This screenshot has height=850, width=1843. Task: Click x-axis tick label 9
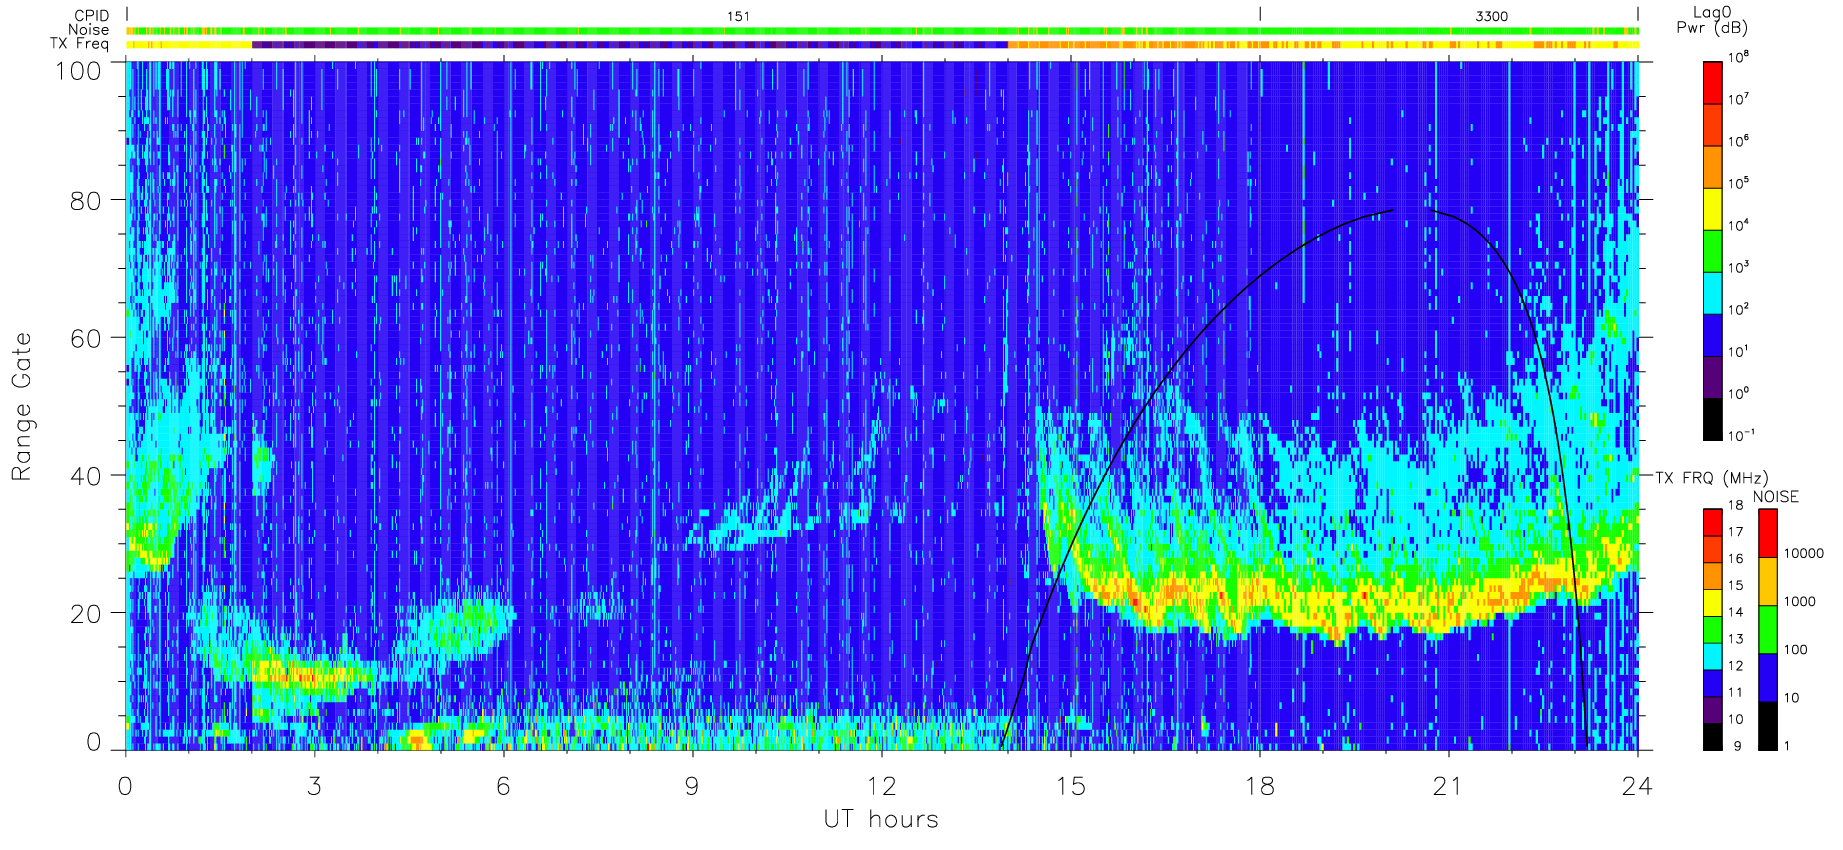click(x=692, y=786)
